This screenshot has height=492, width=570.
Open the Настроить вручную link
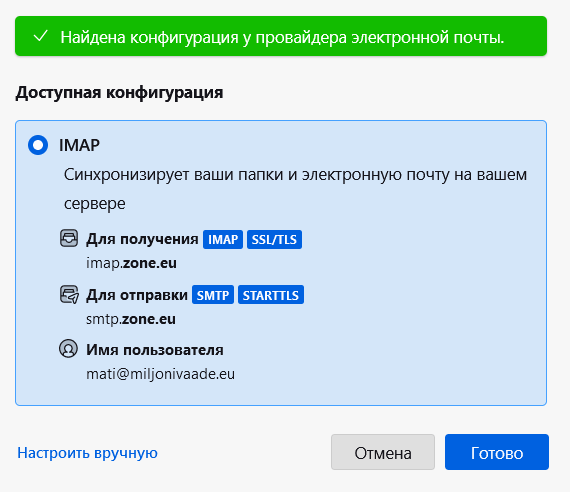[x=87, y=453]
